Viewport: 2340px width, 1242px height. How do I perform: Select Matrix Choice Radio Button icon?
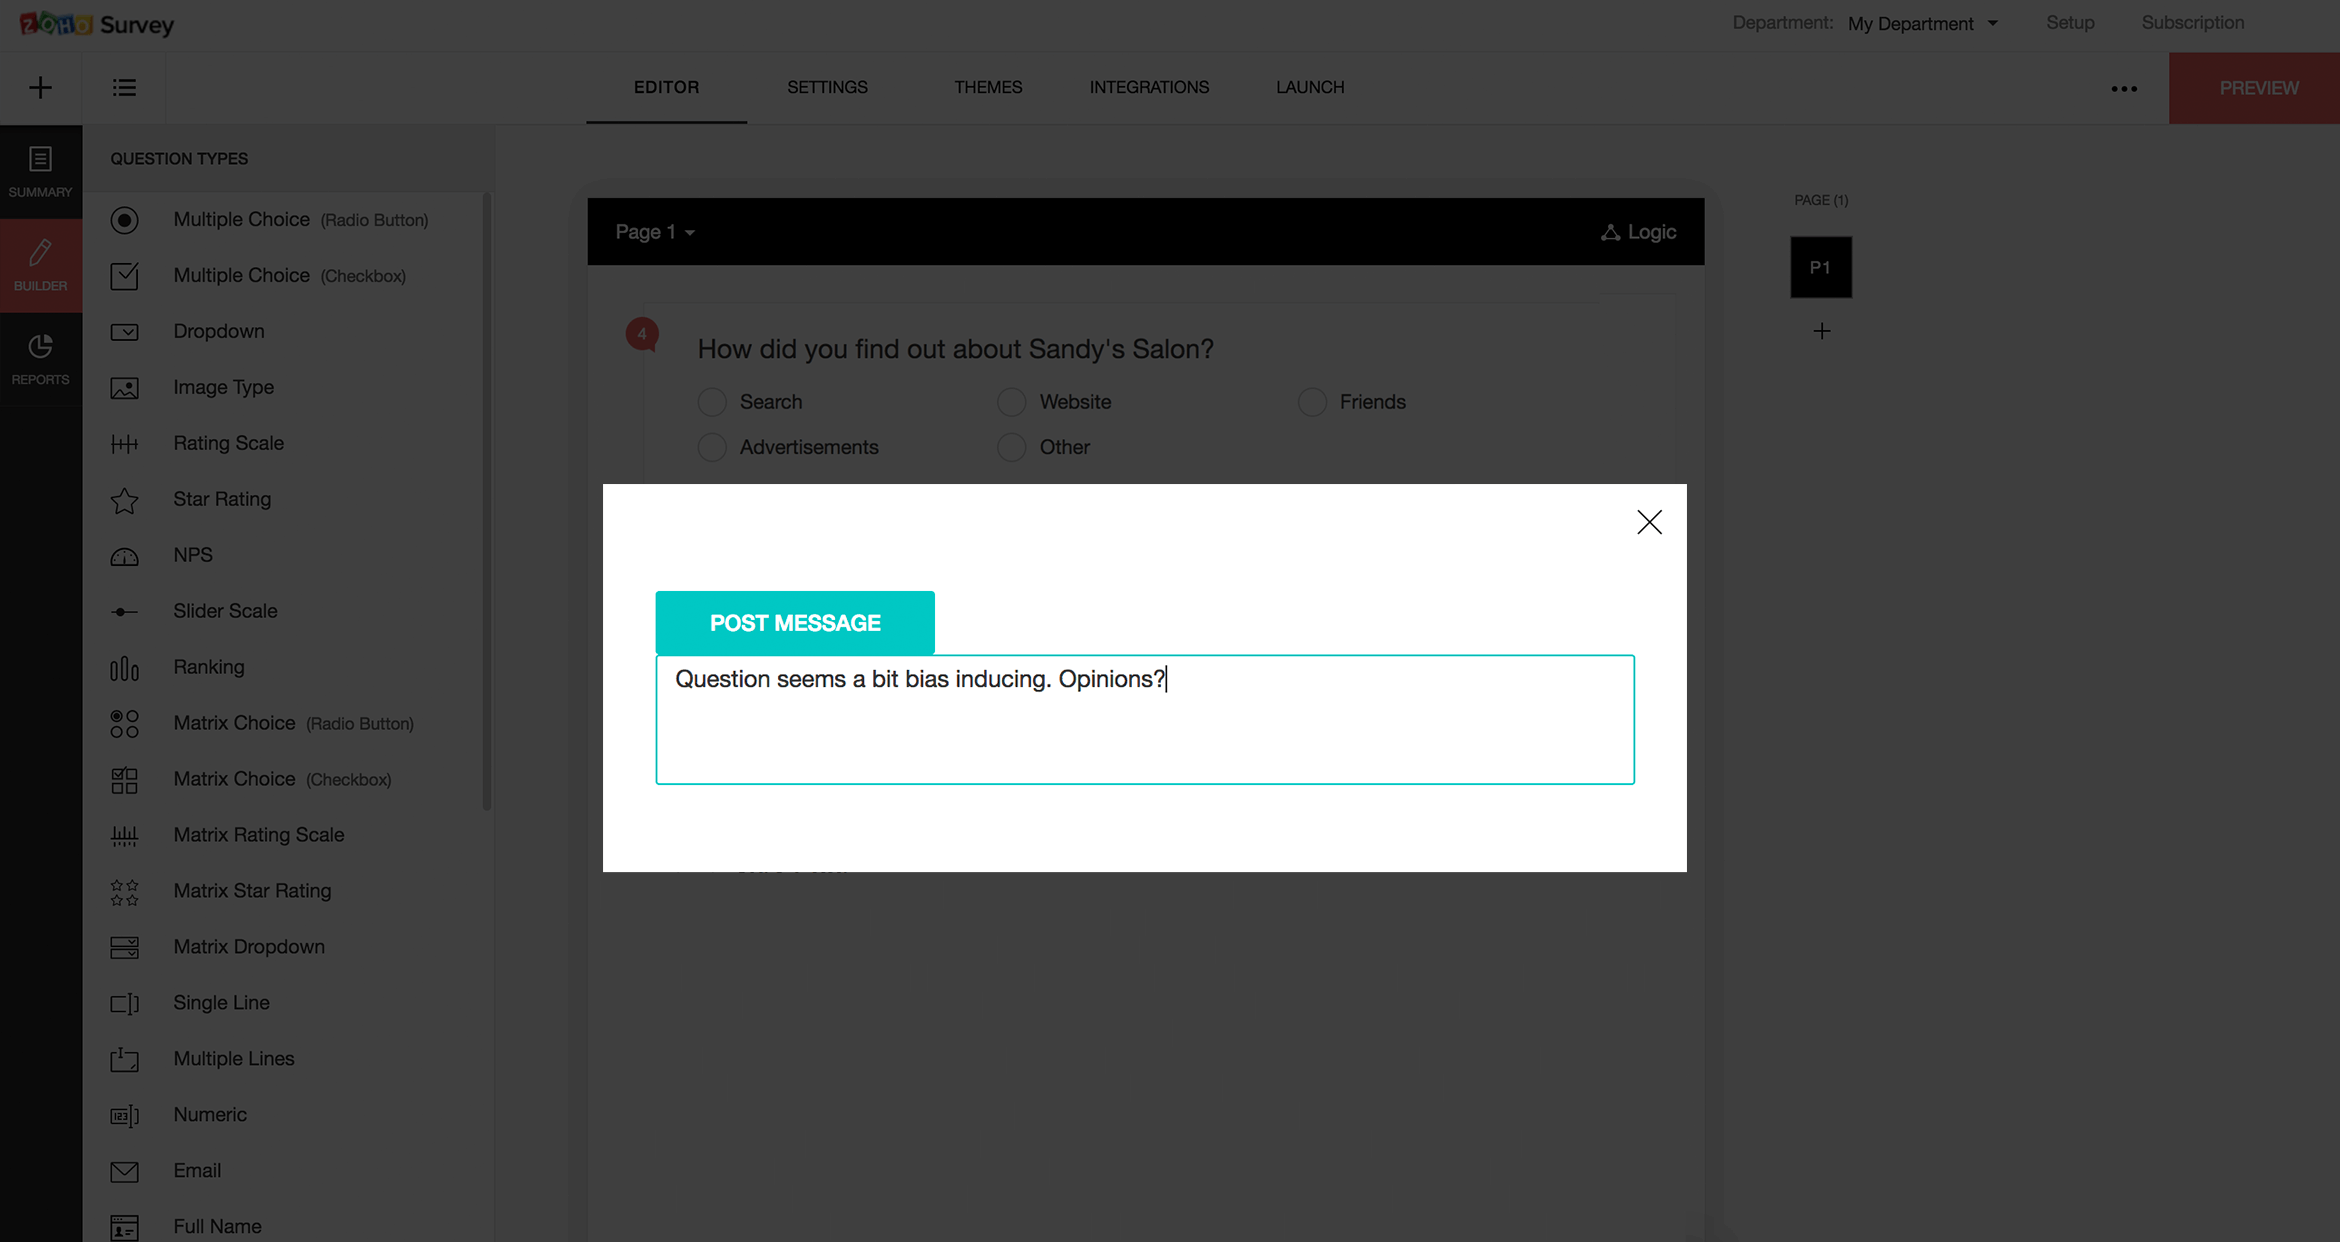tap(124, 724)
